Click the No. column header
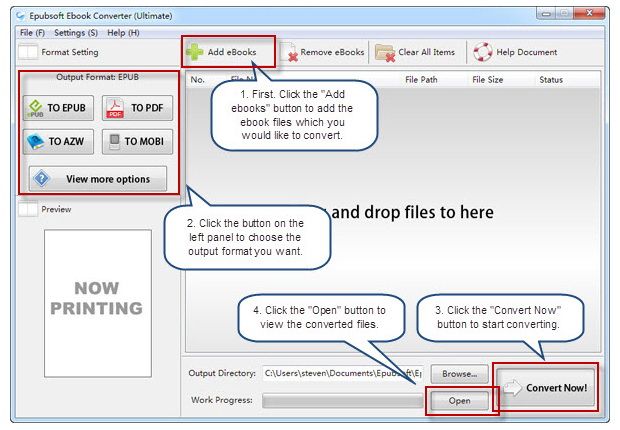Viewport: 620px width, 430px height. point(197,80)
